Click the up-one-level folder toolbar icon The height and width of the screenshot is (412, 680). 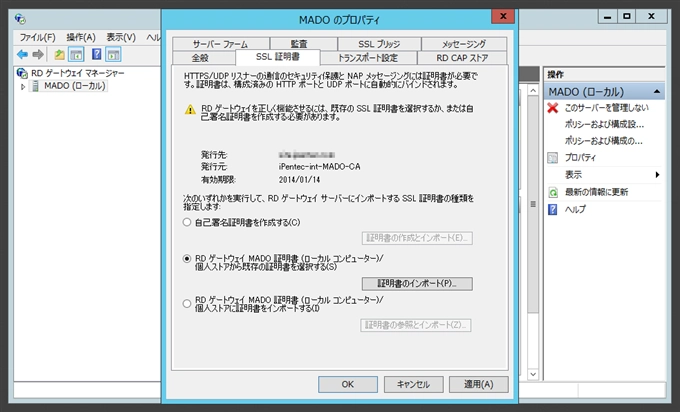59,55
